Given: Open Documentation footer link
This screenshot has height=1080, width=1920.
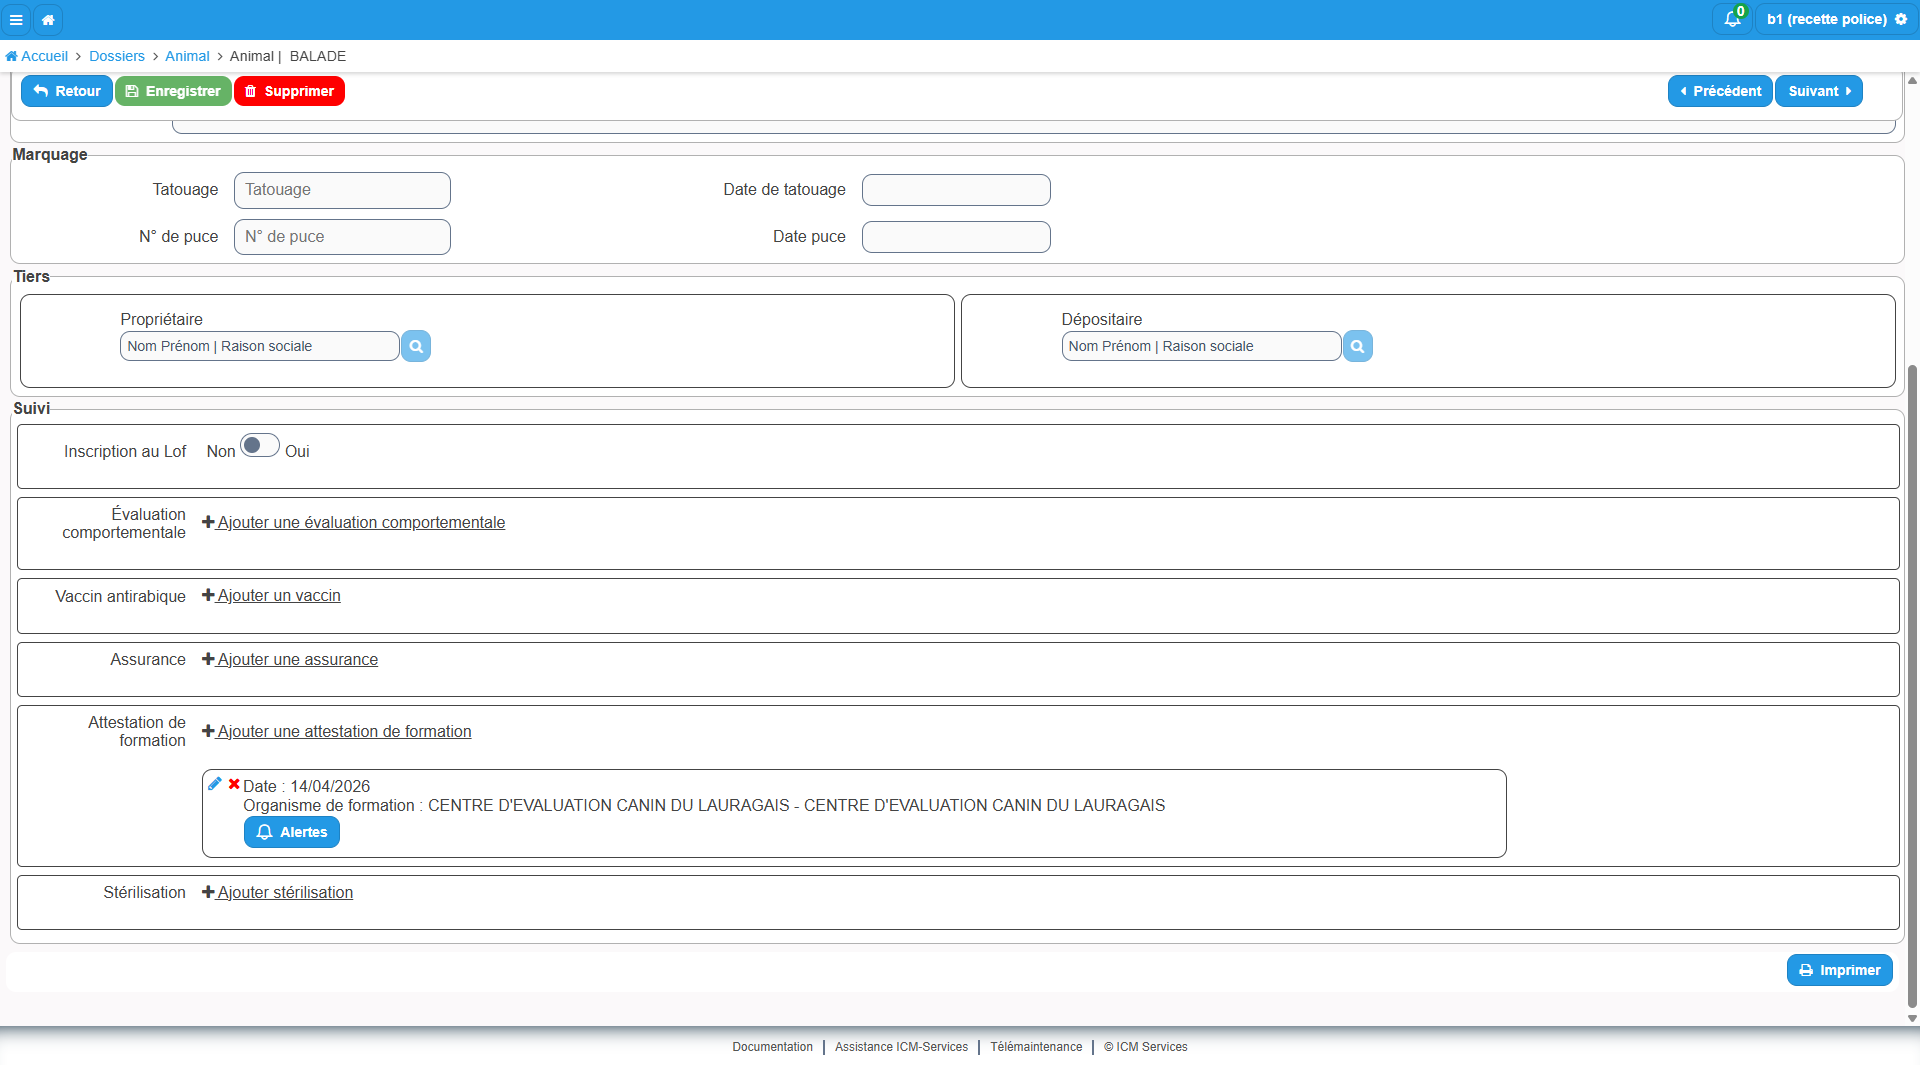Looking at the screenshot, I should [x=772, y=1047].
